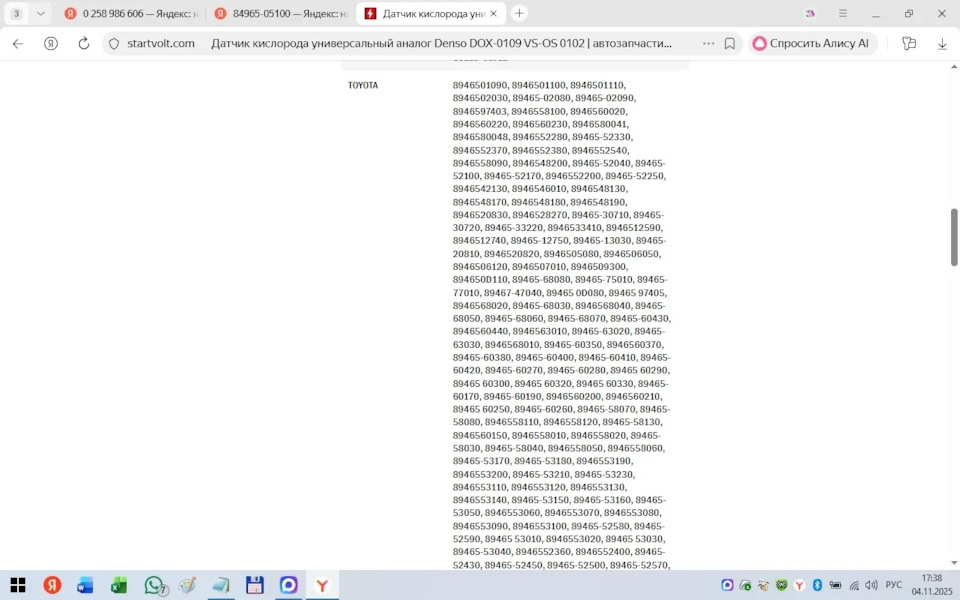Open the browser hamburger menu
The height and width of the screenshot is (600, 960).
pyautogui.click(x=843, y=13)
